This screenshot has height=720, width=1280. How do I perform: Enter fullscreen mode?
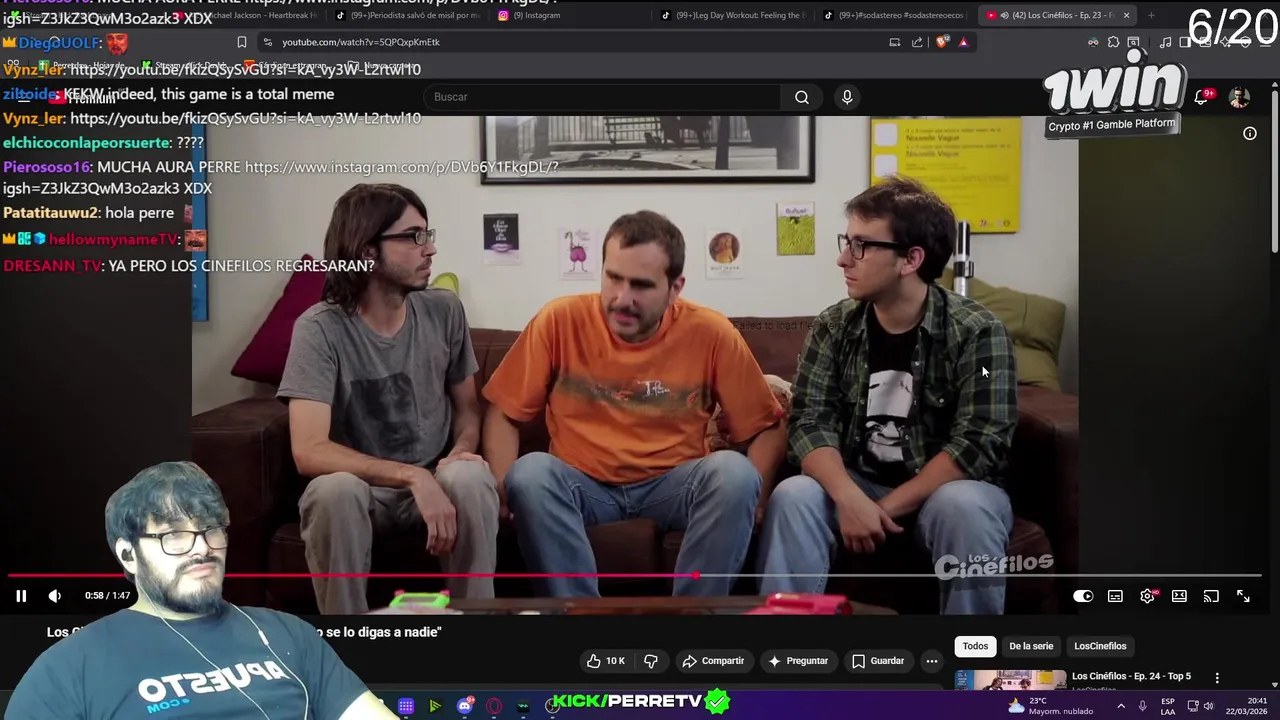pyautogui.click(x=1243, y=596)
